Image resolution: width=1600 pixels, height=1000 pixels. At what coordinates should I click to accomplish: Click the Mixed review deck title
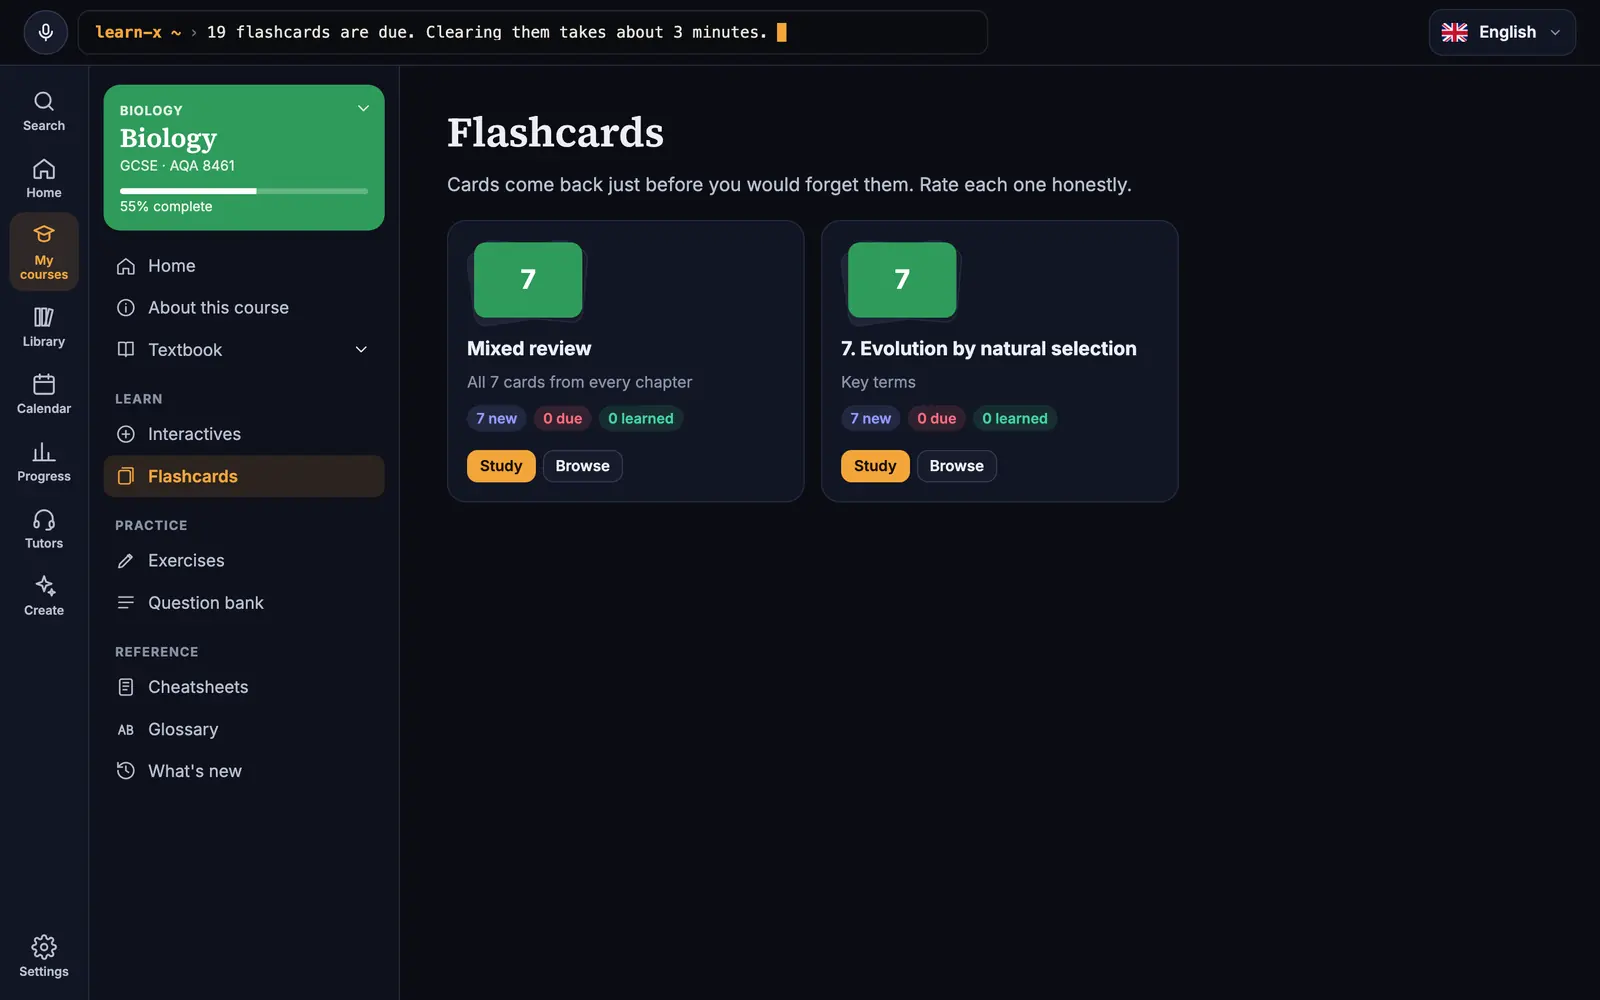[529, 349]
